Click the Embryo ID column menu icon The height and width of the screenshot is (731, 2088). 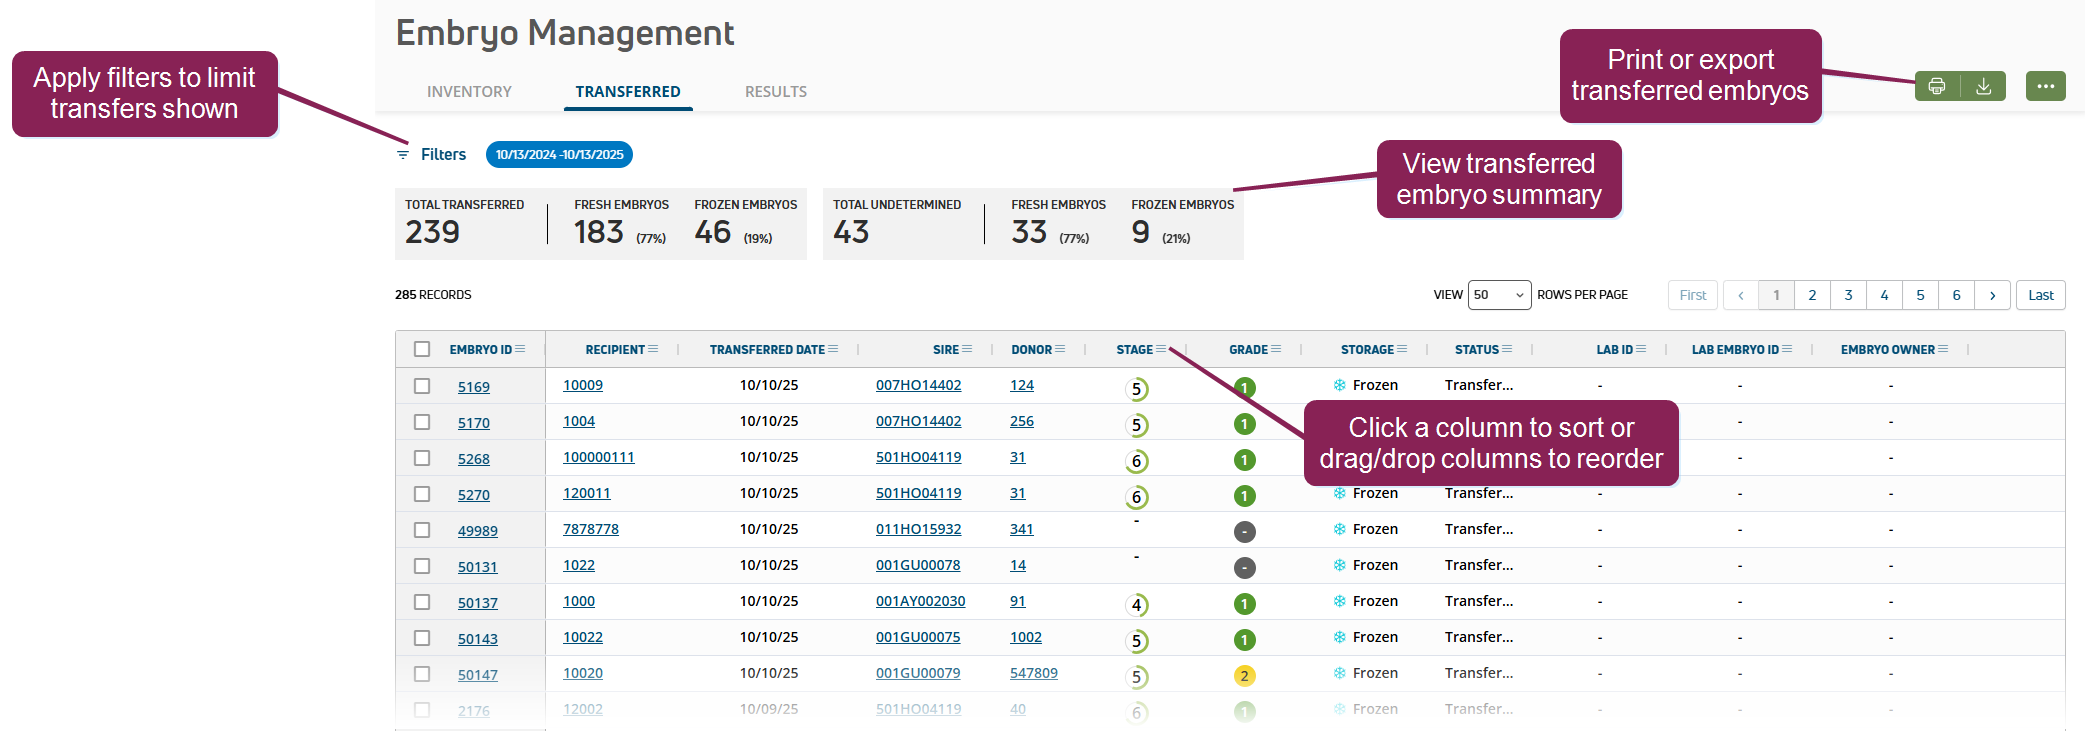coord(520,349)
